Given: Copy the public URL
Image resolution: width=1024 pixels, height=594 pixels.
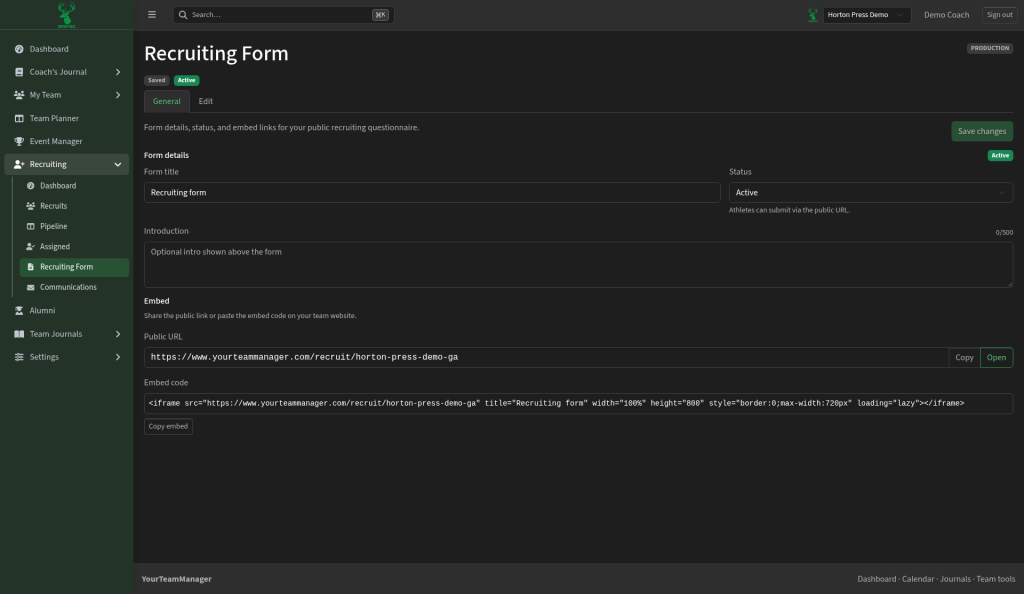Looking at the screenshot, I should 964,358.
